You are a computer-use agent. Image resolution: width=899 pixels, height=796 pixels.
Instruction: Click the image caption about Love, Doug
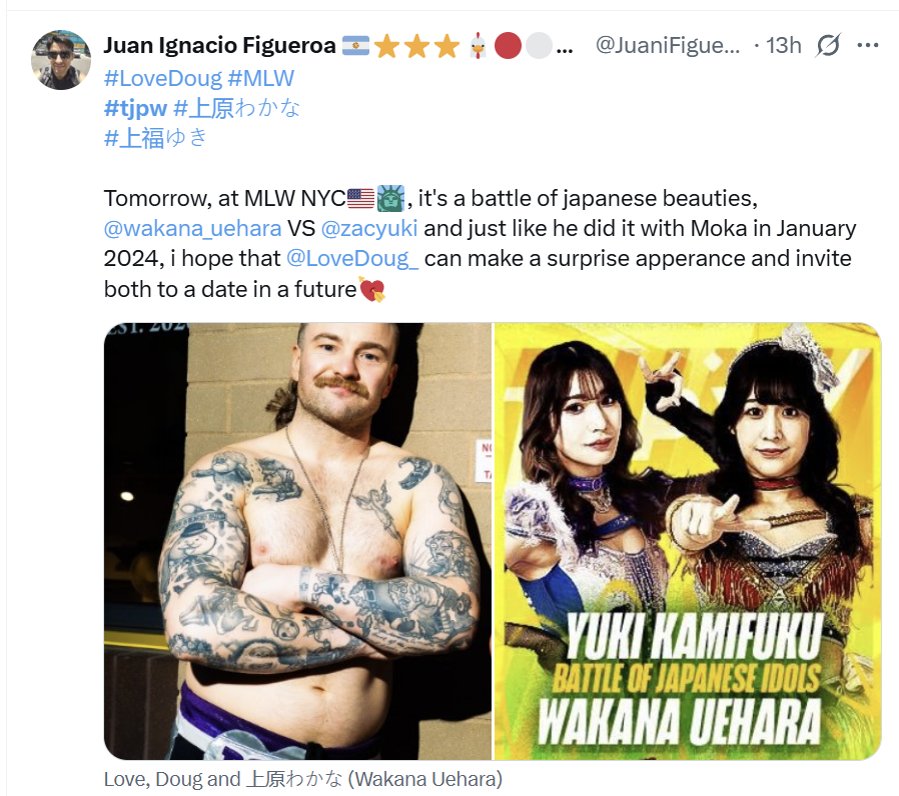[x=303, y=779]
